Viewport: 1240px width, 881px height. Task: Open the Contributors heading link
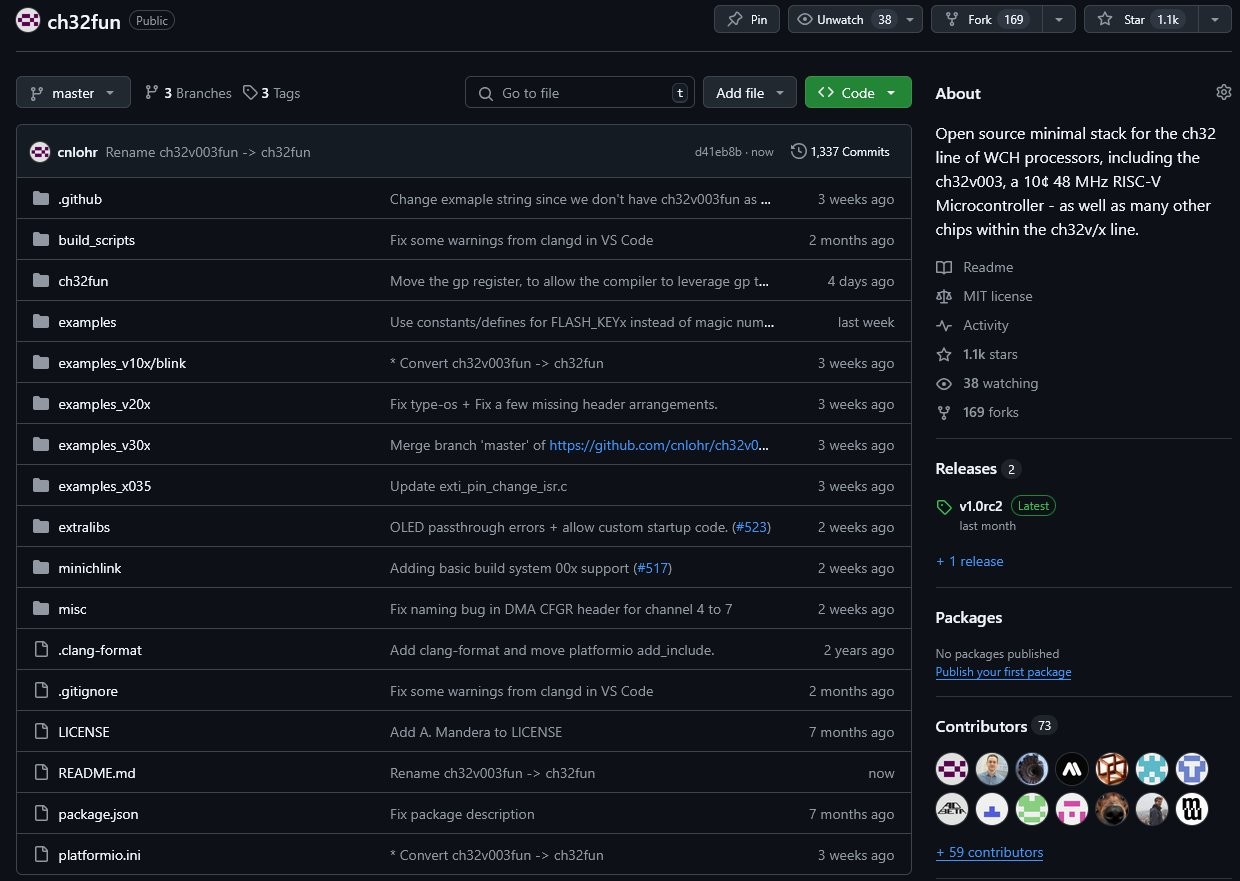pos(981,726)
